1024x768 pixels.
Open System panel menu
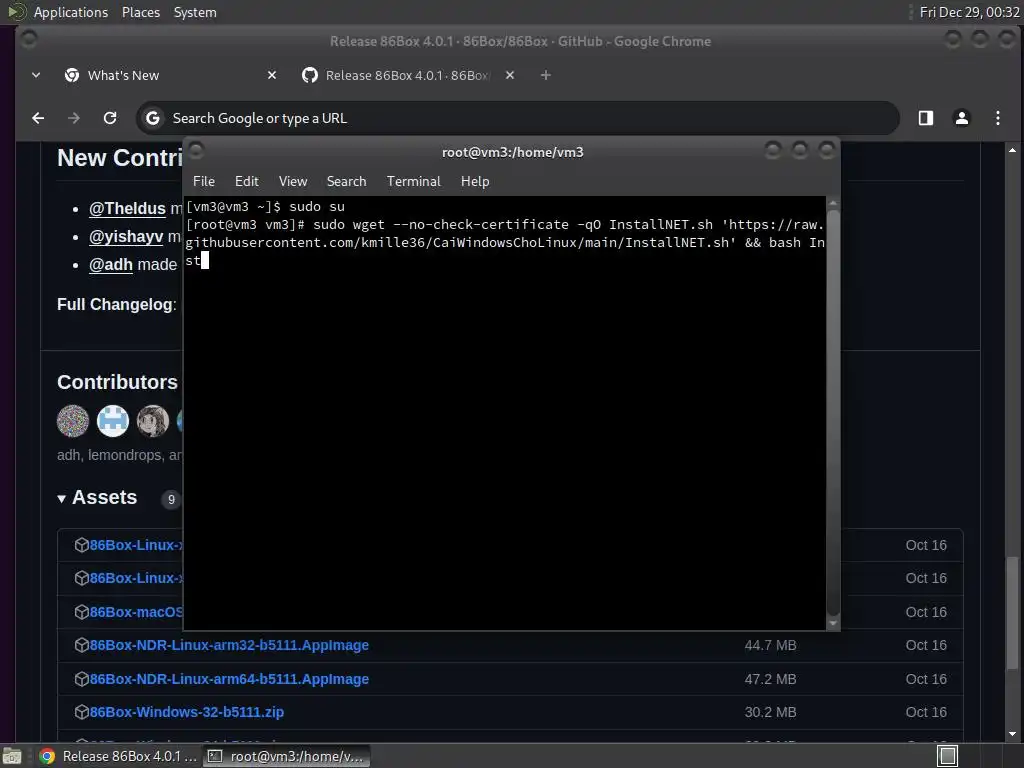(195, 12)
